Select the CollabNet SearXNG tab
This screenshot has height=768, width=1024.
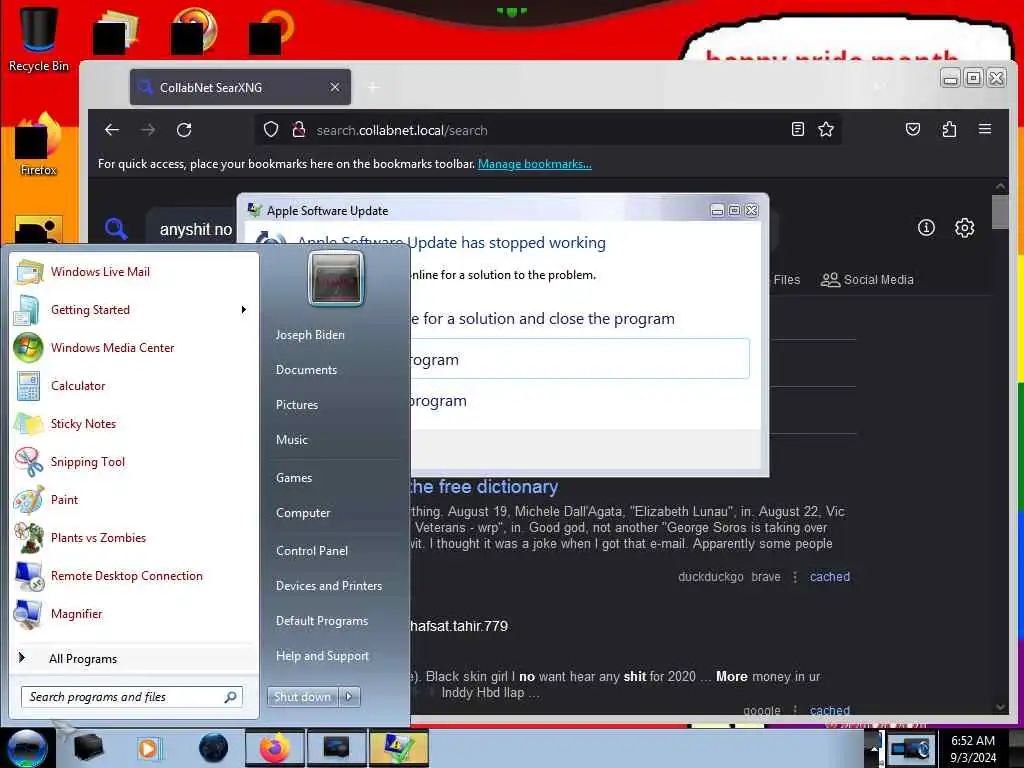tap(240, 87)
